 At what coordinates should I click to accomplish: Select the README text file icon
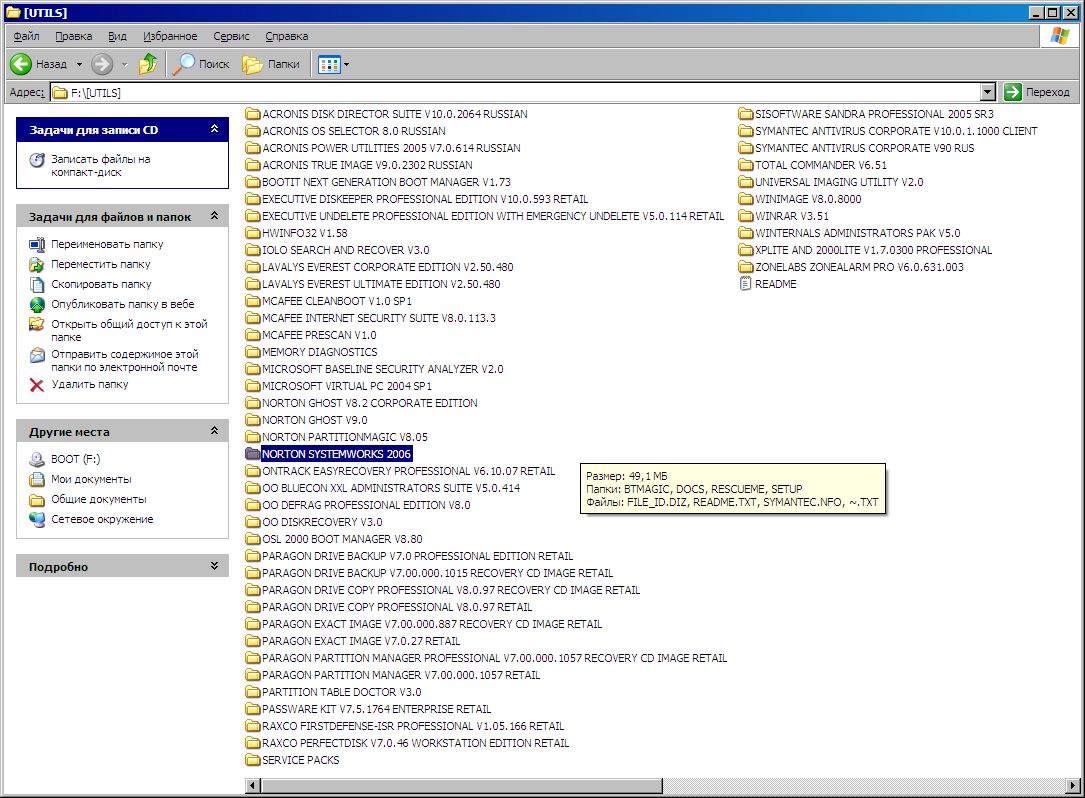tap(745, 284)
